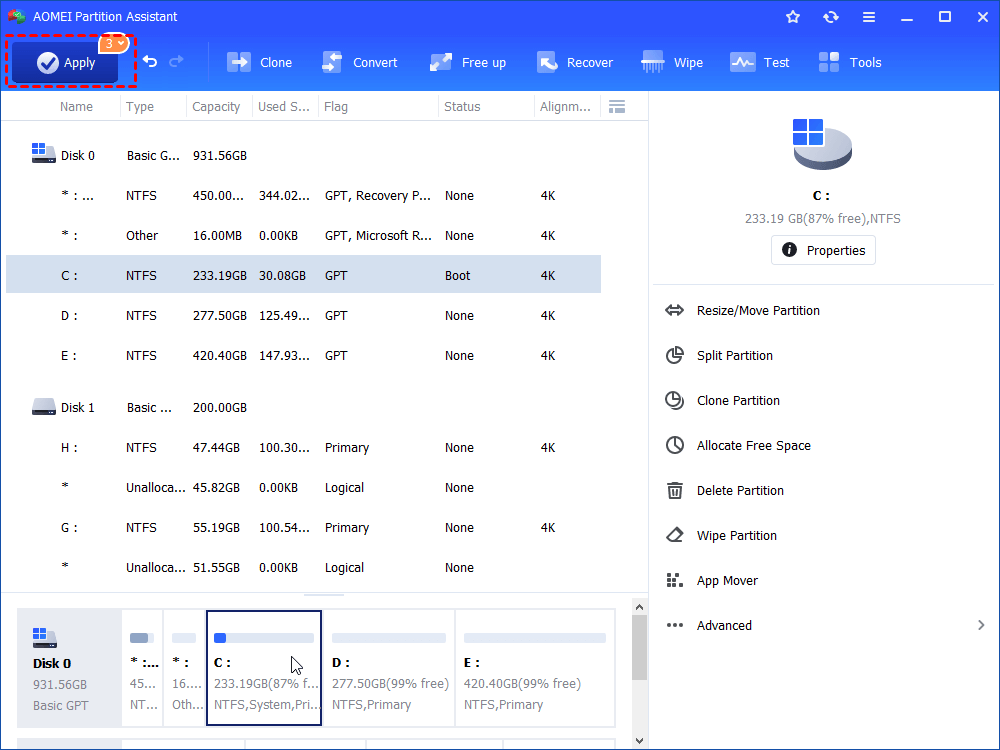Sort by Name column header

tap(76, 107)
